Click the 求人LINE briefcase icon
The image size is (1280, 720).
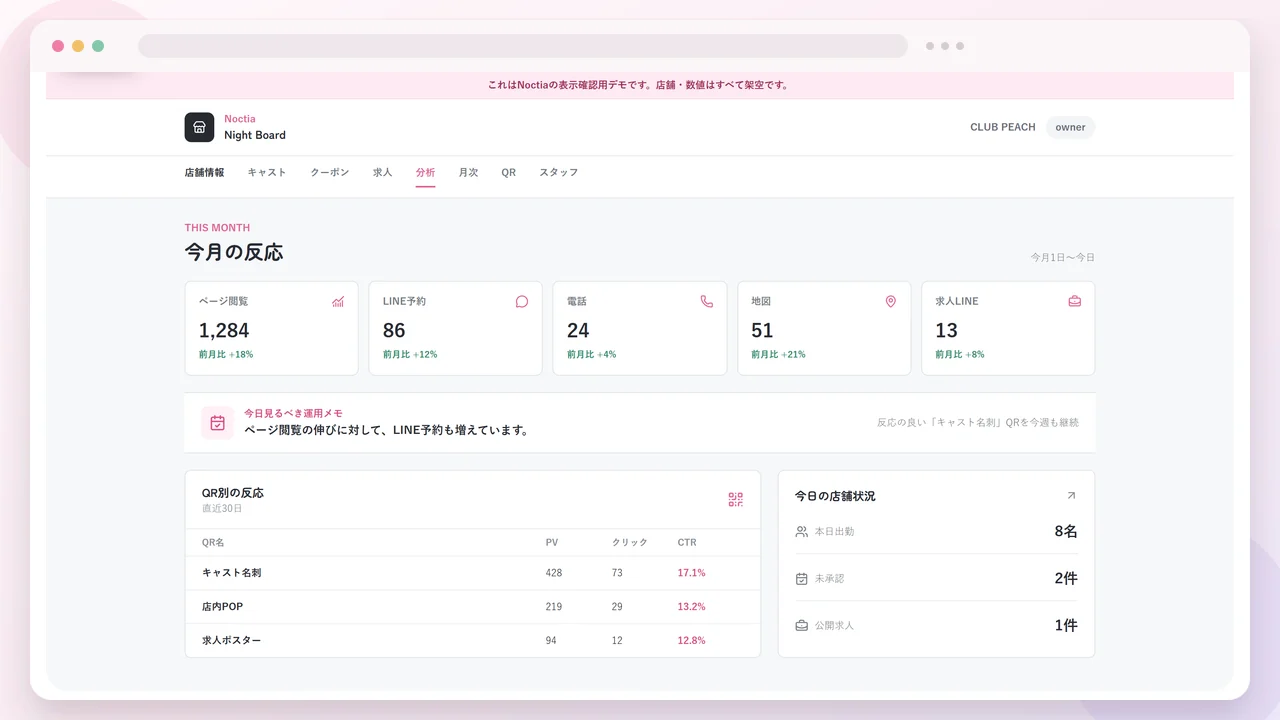point(1075,301)
